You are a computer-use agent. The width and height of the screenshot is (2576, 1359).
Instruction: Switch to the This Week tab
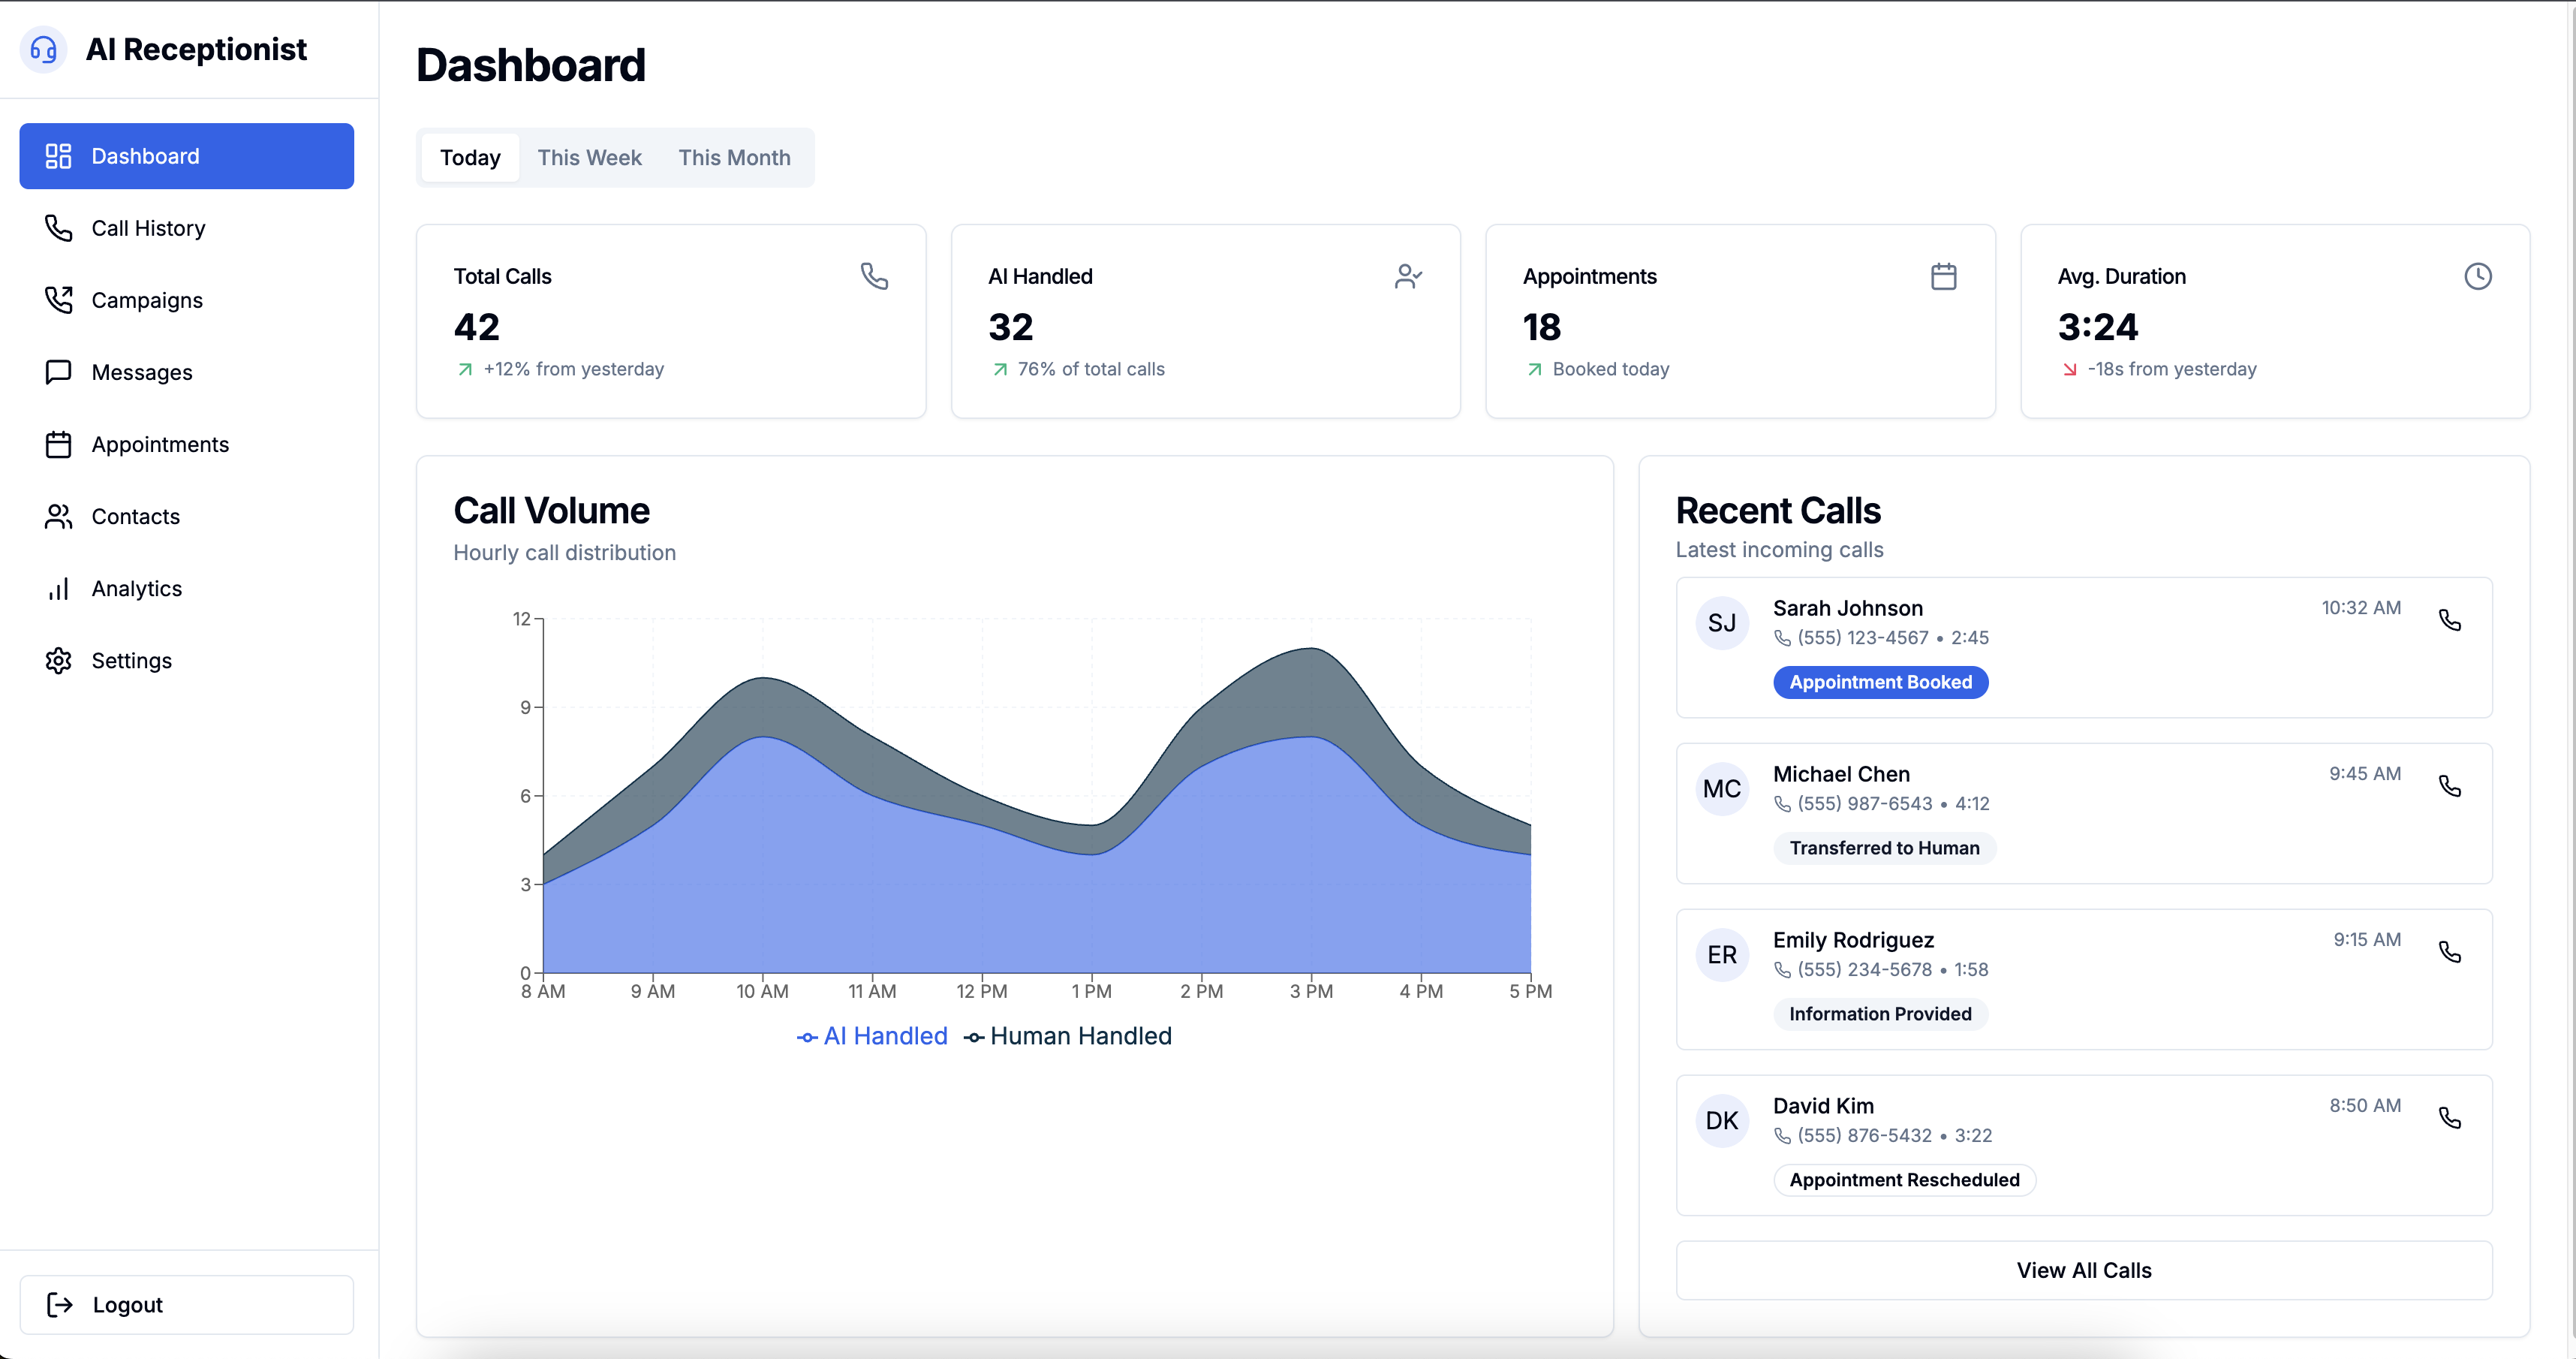pyautogui.click(x=589, y=157)
